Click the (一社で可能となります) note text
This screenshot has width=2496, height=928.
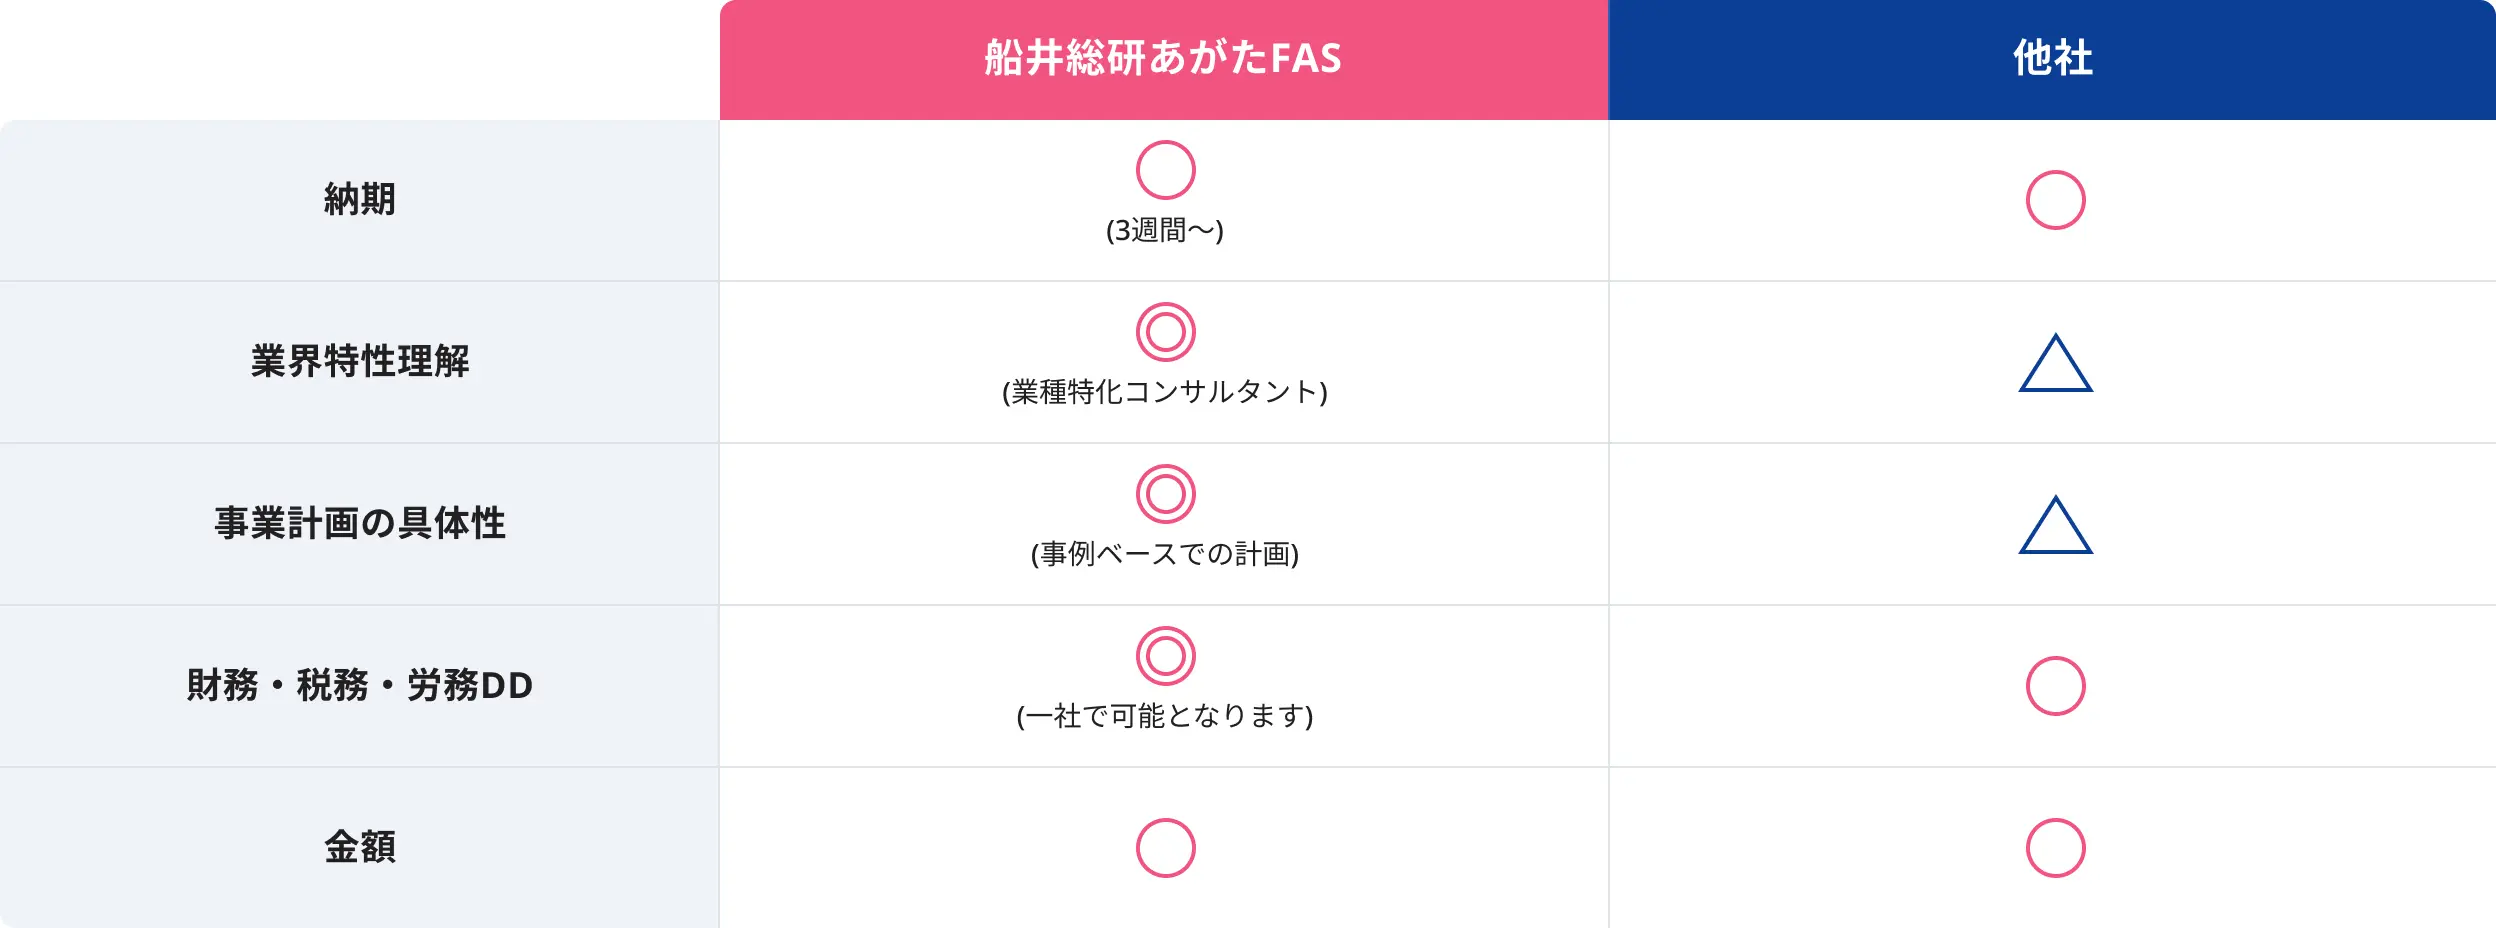(x=1165, y=716)
